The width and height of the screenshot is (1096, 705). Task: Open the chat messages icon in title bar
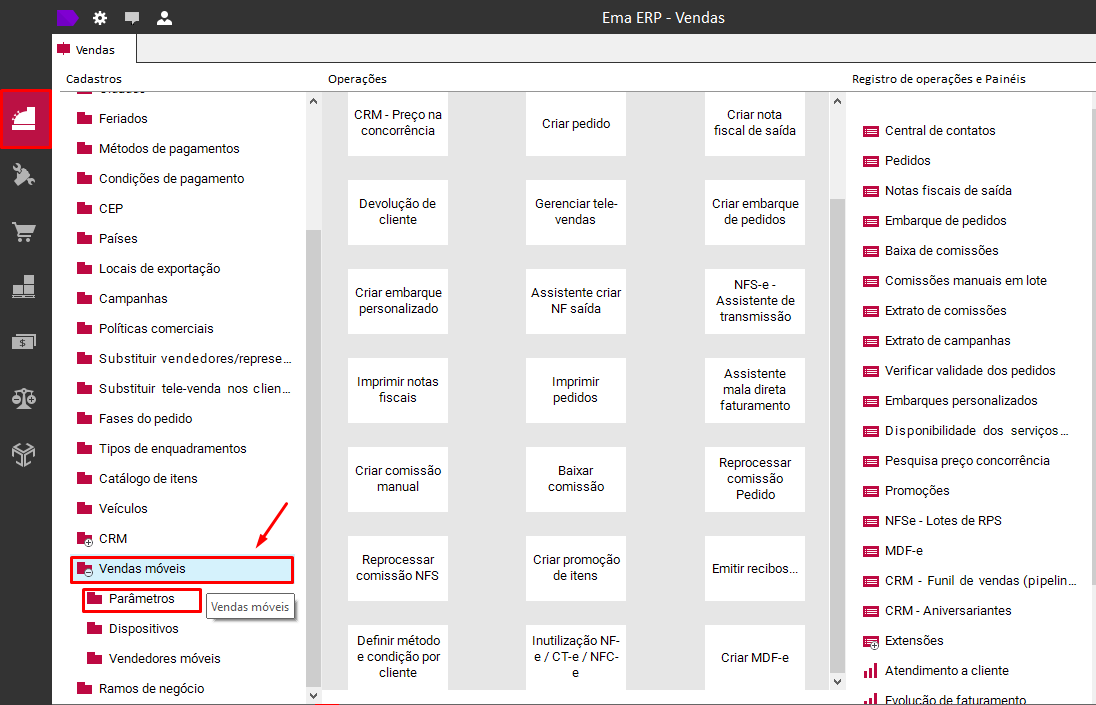point(131,18)
